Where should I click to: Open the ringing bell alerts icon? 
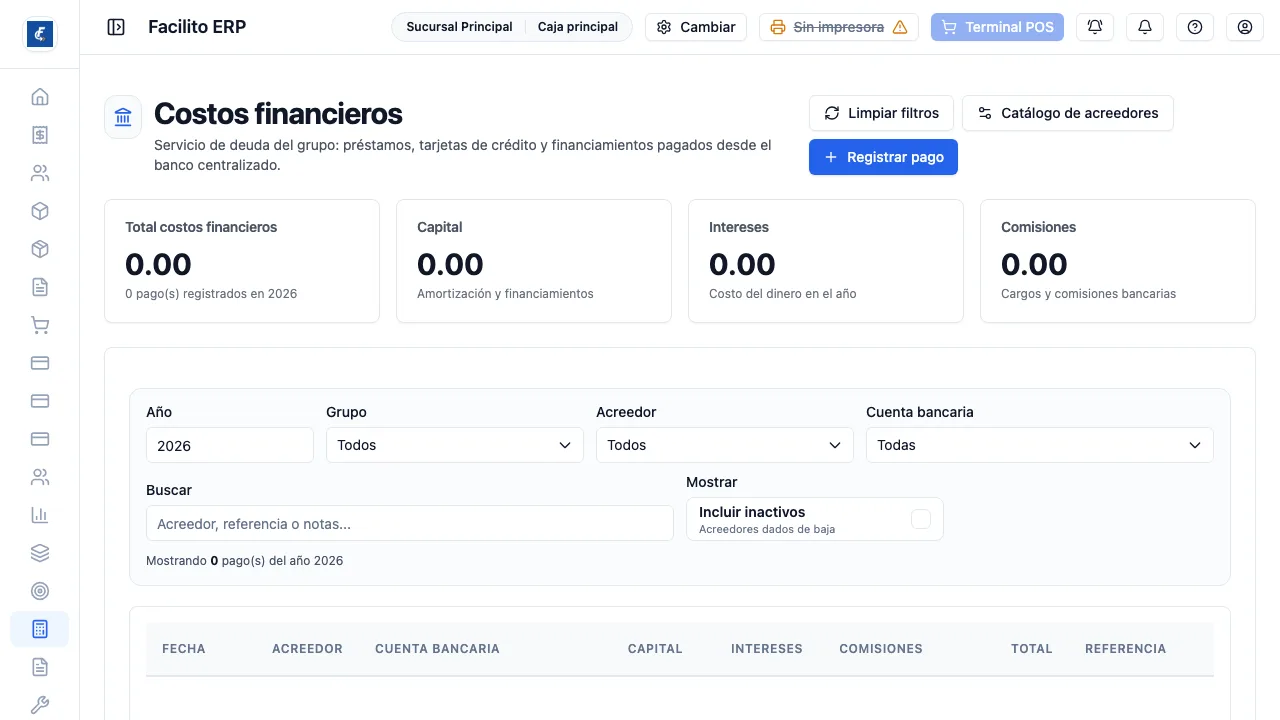[x=1095, y=27]
